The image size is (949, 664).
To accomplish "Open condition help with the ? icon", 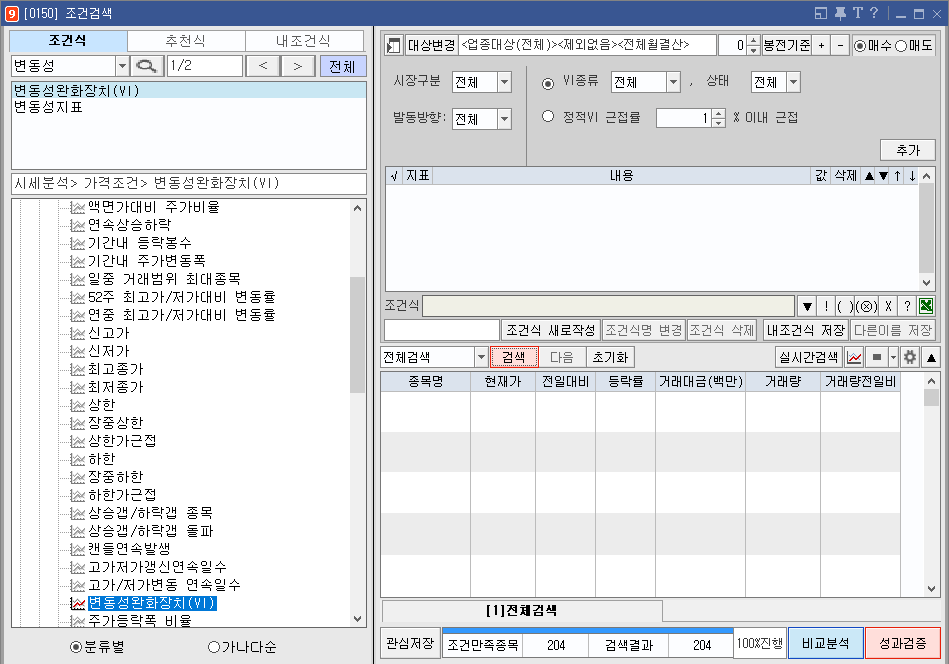I will click(x=907, y=305).
